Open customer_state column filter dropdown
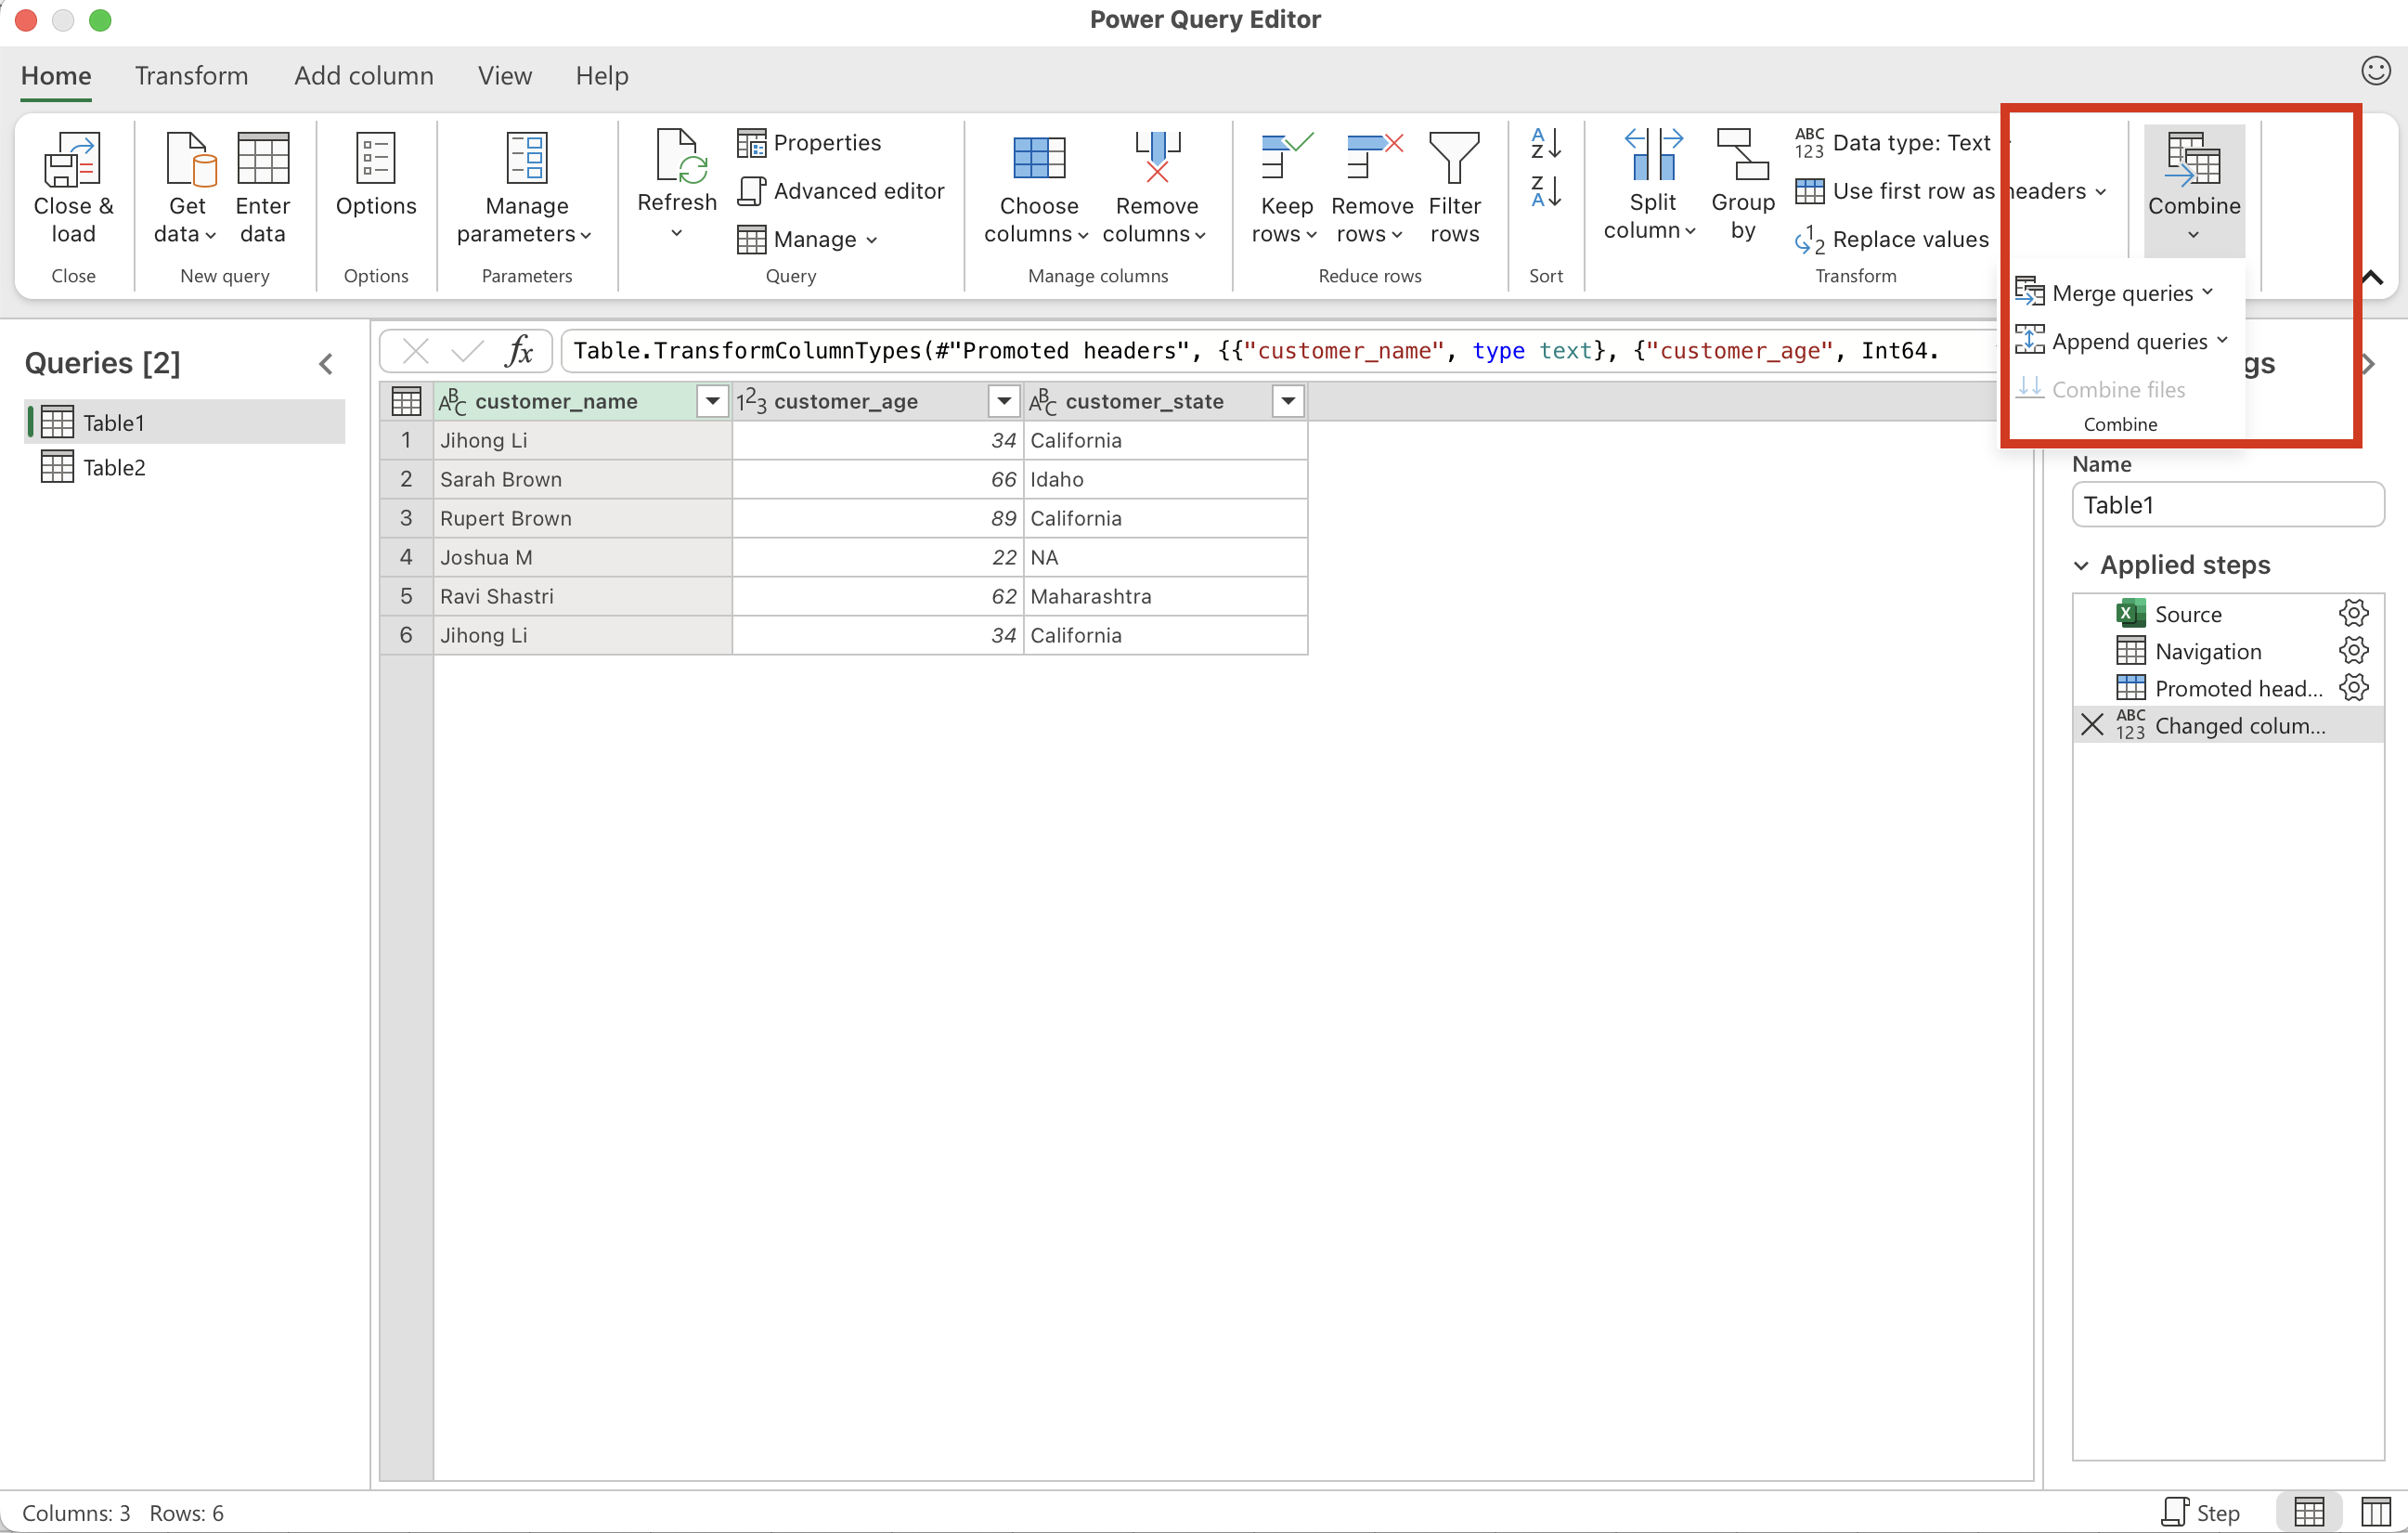This screenshot has width=2408, height=1533. (1288, 401)
